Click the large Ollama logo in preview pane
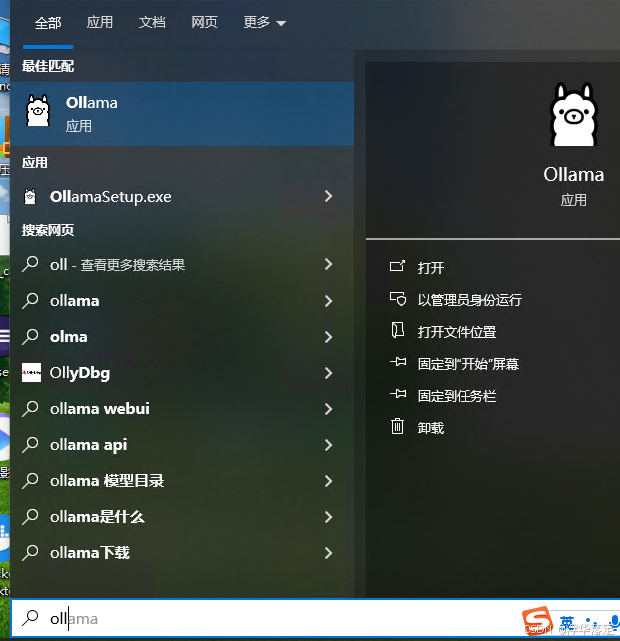The height and width of the screenshot is (641, 620). (573, 114)
